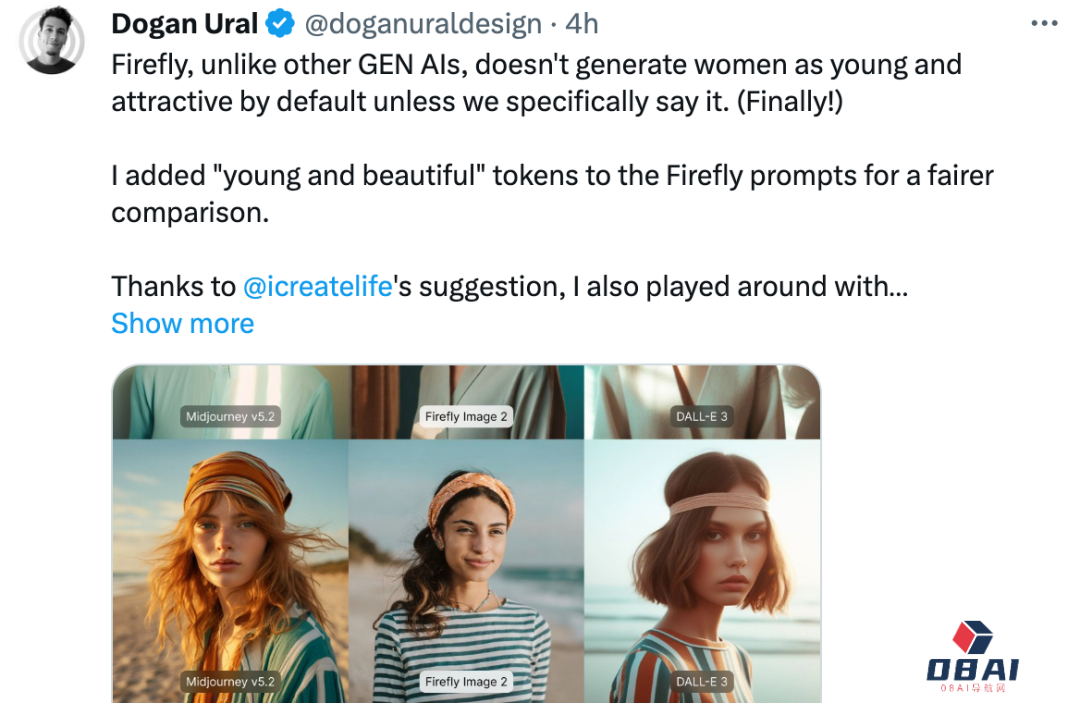Click top Firefly Image 2 label
The height and width of the screenshot is (703, 1080).
466,417
